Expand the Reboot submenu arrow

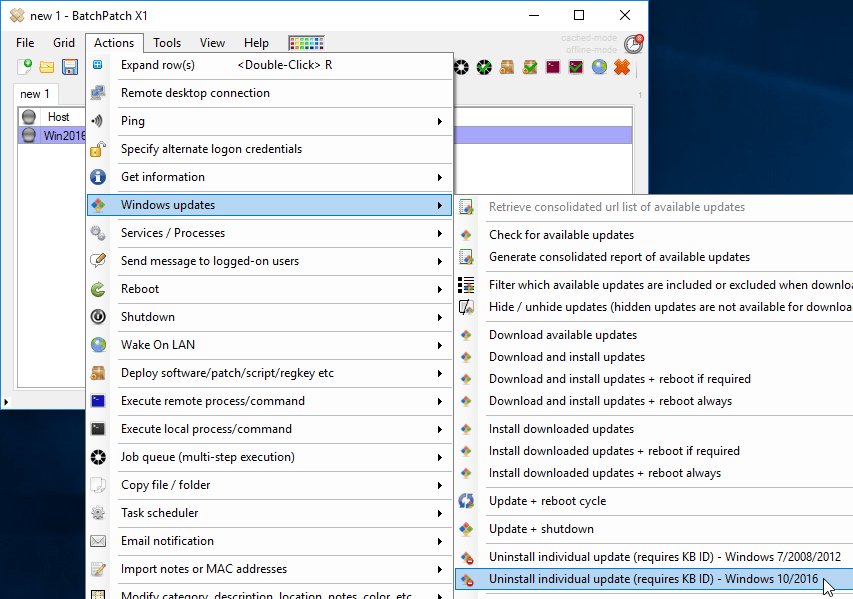[440, 289]
